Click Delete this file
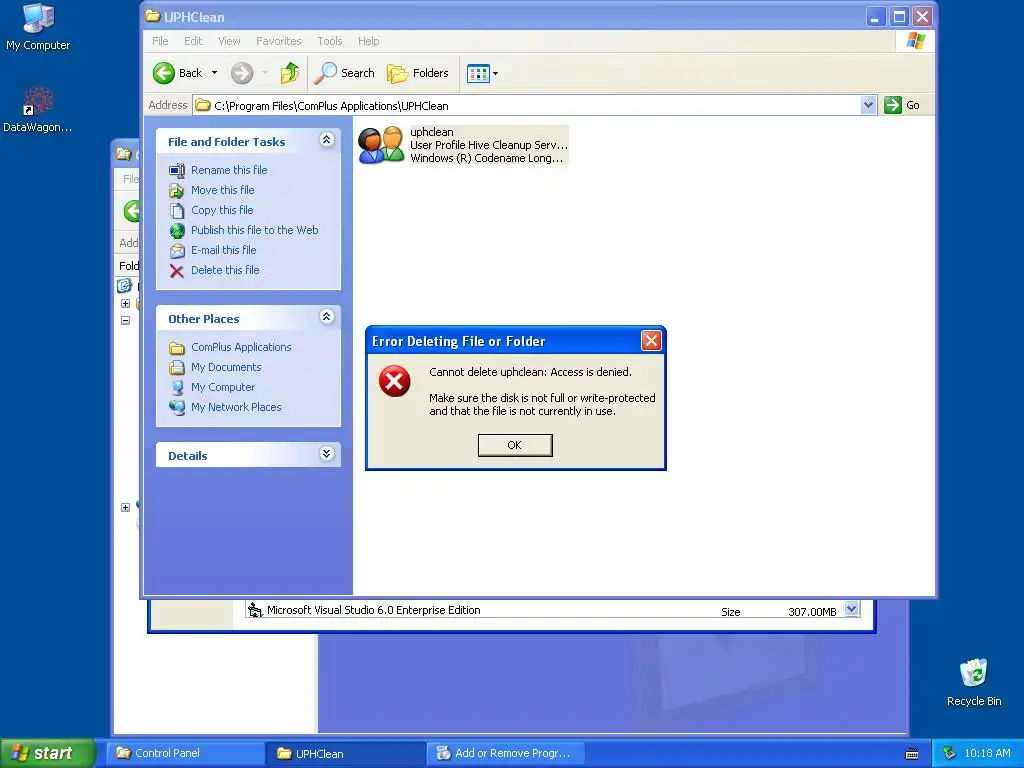Viewport: 1024px width, 768px height. click(225, 270)
